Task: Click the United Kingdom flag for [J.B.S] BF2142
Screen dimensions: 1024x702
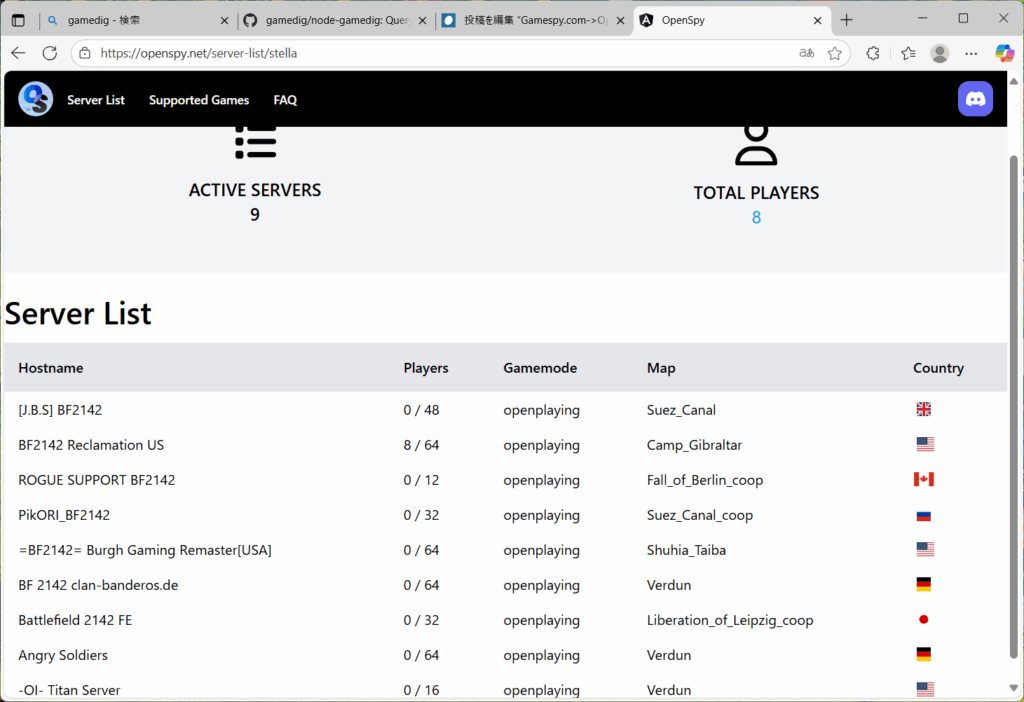Action: 923,409
